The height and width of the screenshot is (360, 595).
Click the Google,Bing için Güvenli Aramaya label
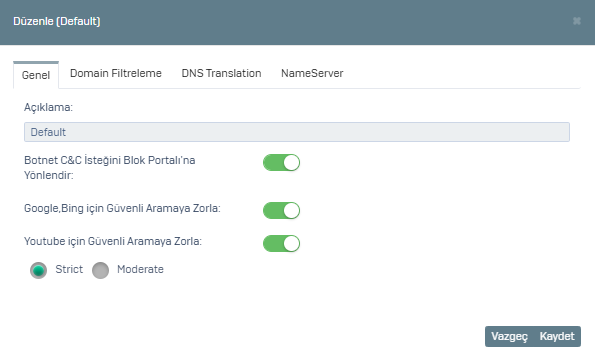coord(122,208)
